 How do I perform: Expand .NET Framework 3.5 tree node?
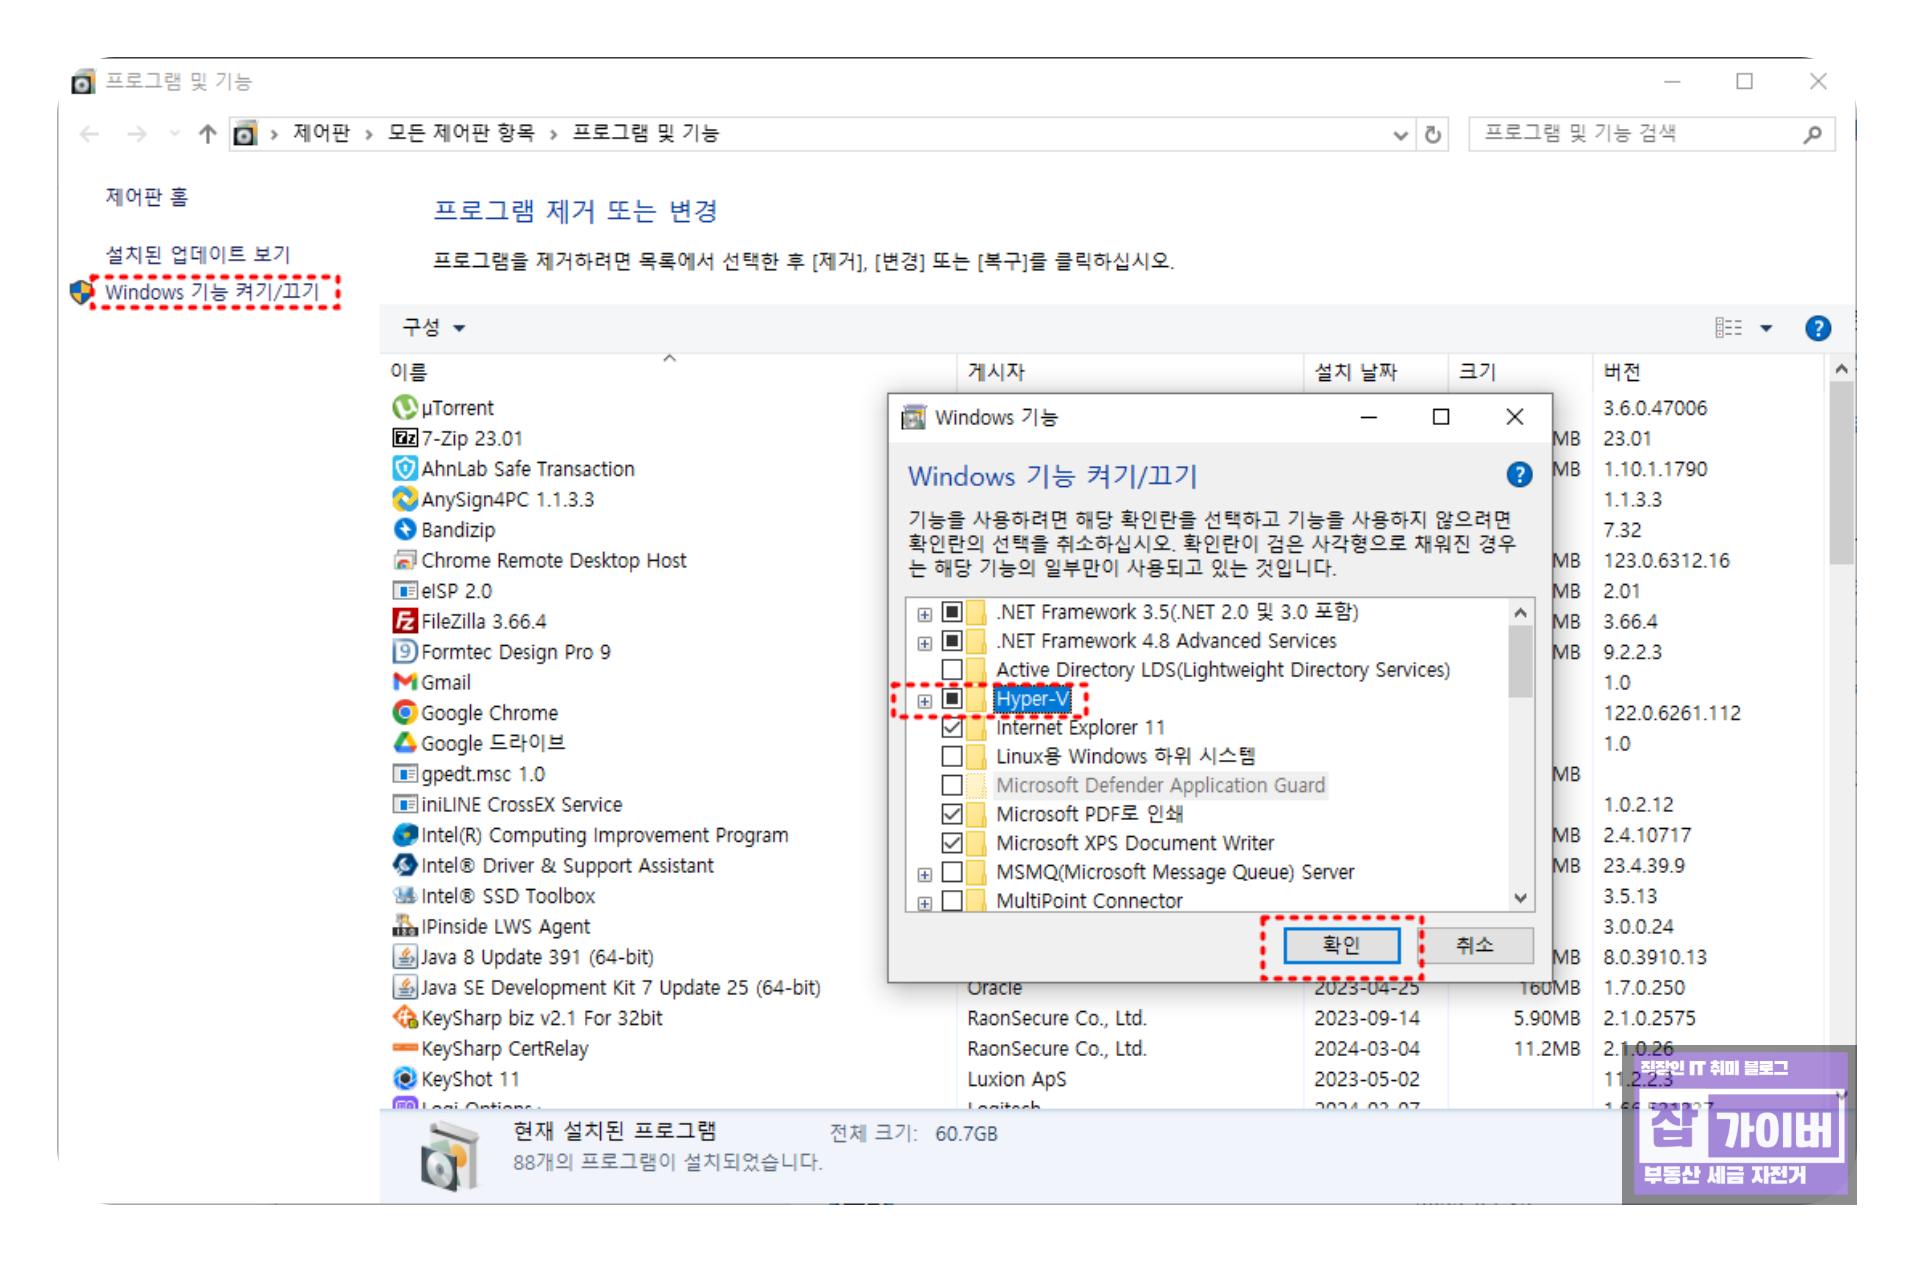(x=924, y=614)
